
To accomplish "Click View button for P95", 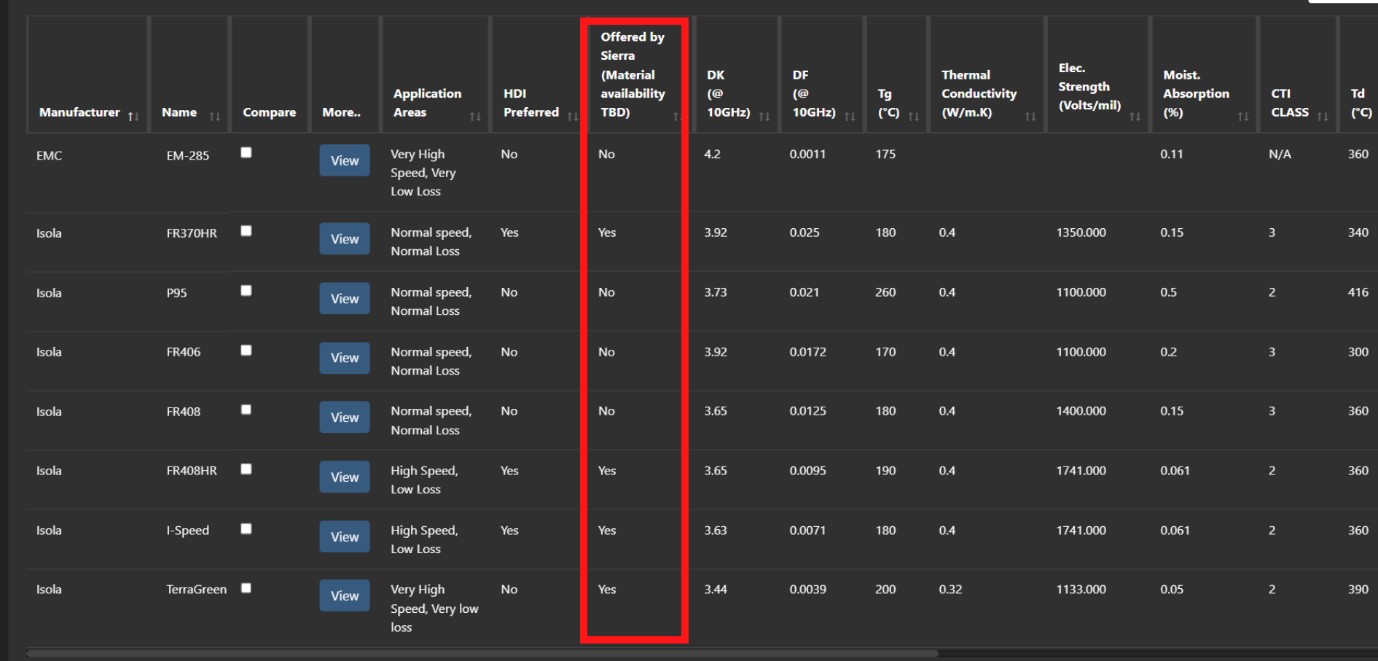I will pyautogui.click(x=345, y=298).
